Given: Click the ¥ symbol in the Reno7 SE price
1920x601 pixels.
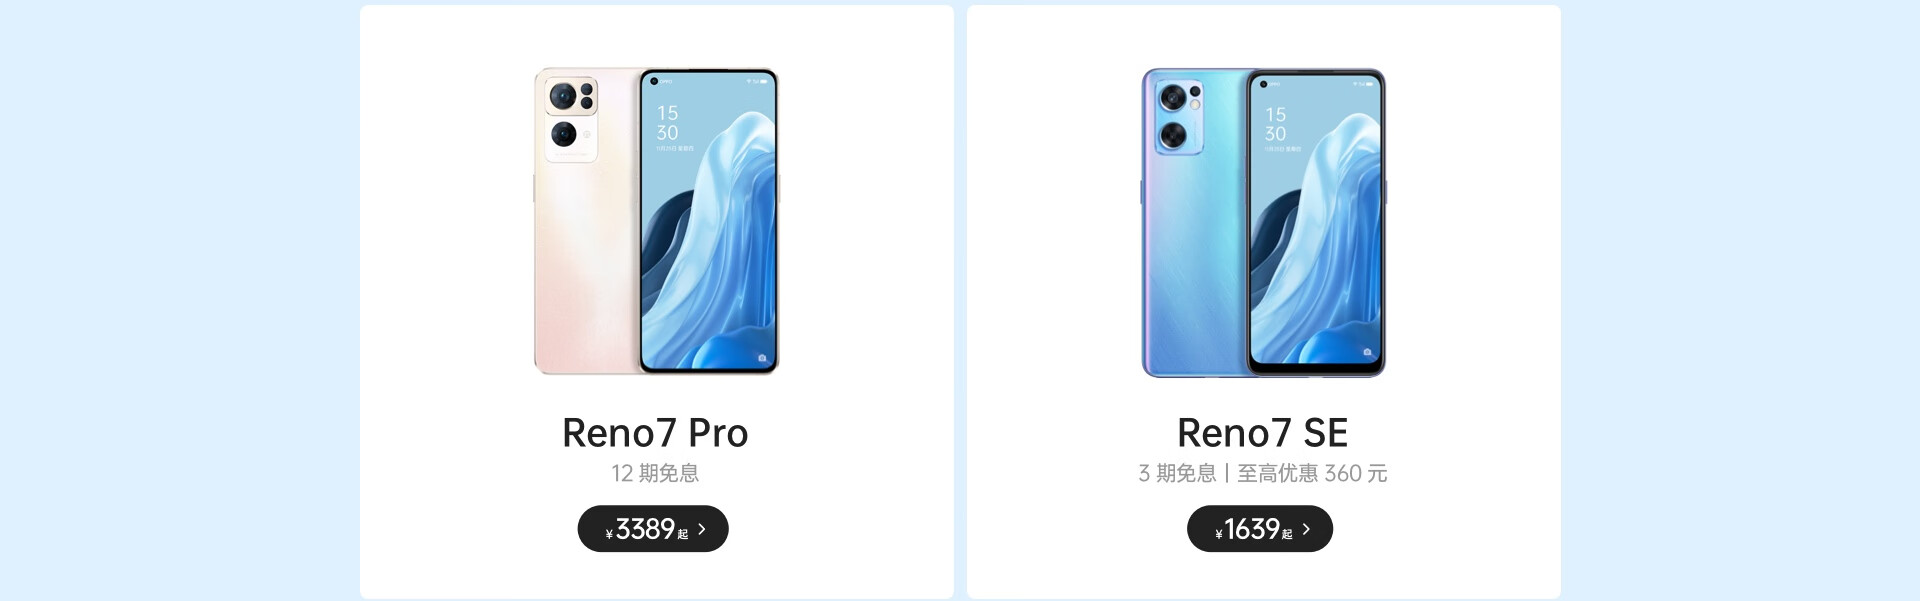Looking at the screenshot, I should pyautogui.click(x=1219, y=534).
